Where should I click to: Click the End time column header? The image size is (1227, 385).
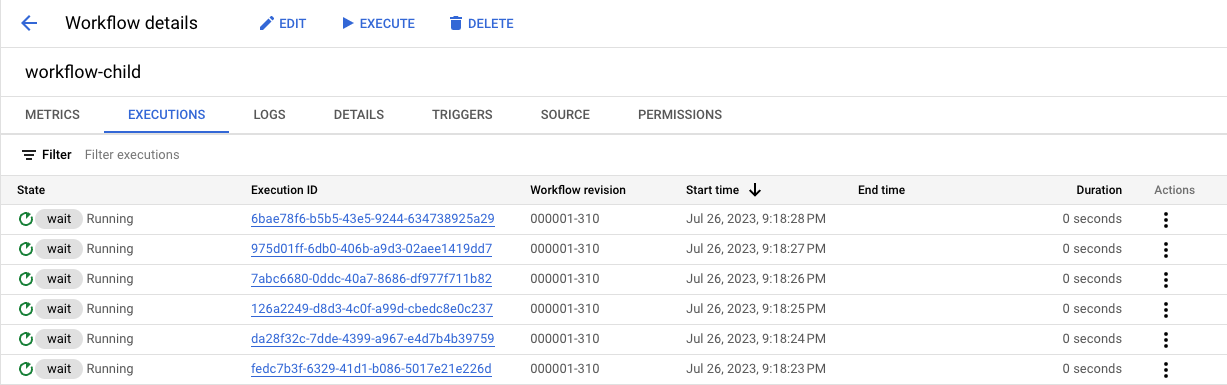click(x=881, y=190)
